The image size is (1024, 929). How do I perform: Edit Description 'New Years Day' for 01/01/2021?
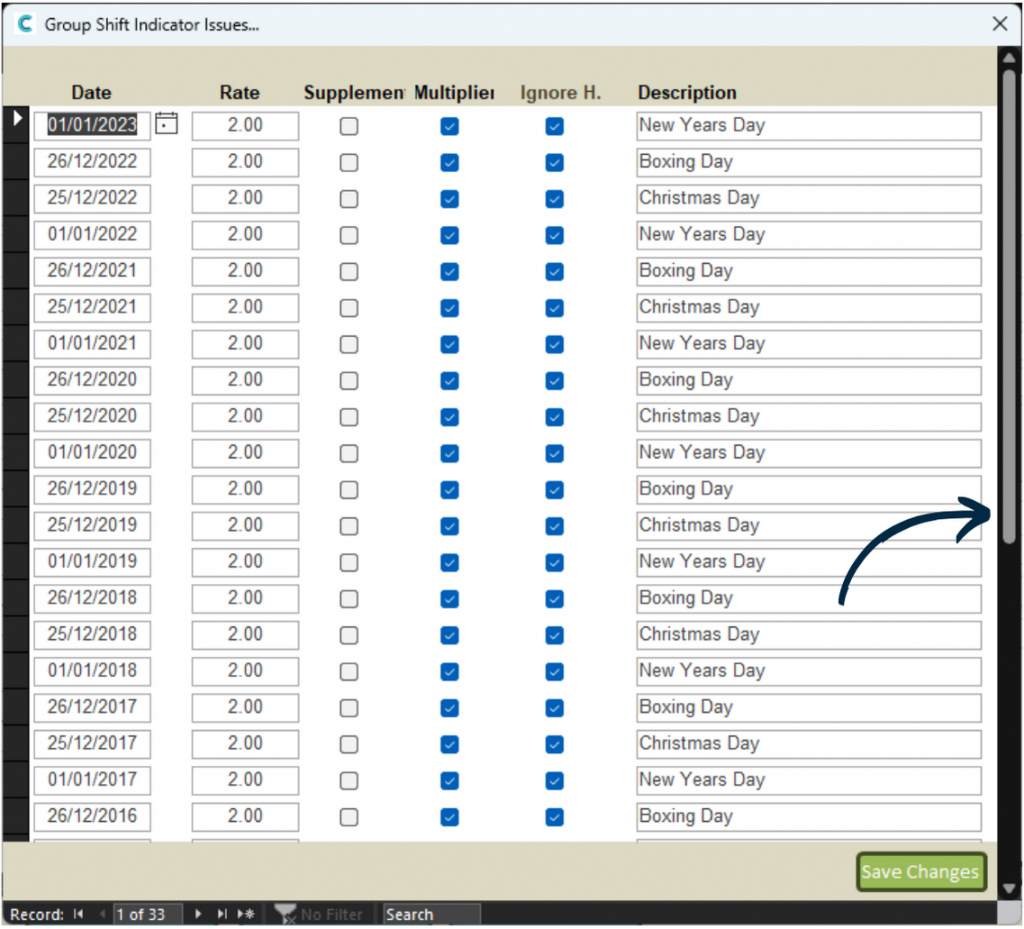tap(808, 344)
